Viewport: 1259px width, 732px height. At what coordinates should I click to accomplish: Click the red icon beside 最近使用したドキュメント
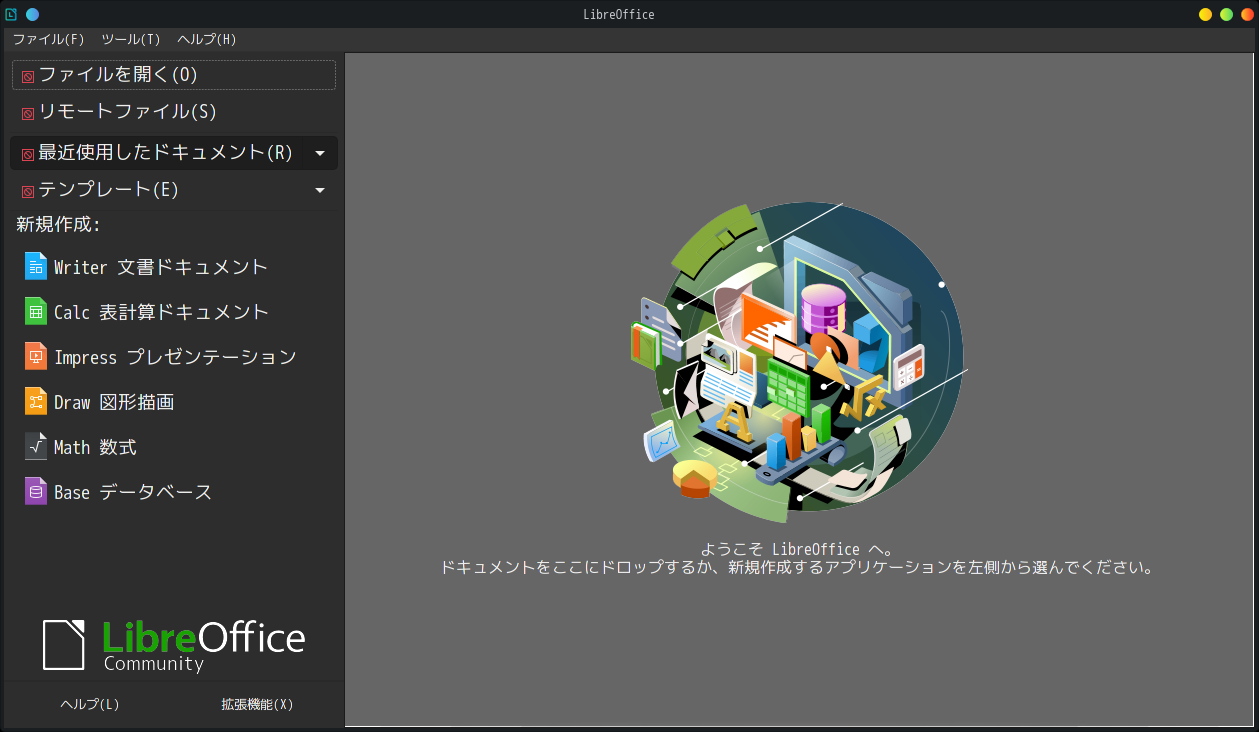(x=28, y=154)
